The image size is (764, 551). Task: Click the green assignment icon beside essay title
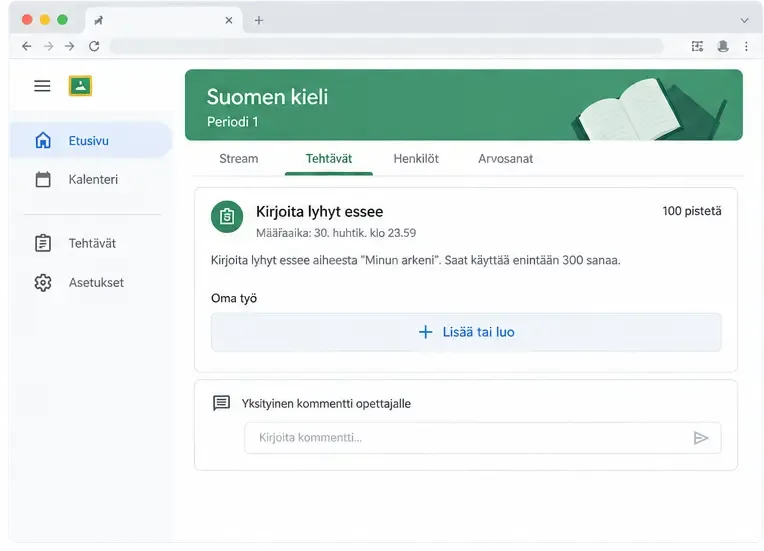(227, 217)
